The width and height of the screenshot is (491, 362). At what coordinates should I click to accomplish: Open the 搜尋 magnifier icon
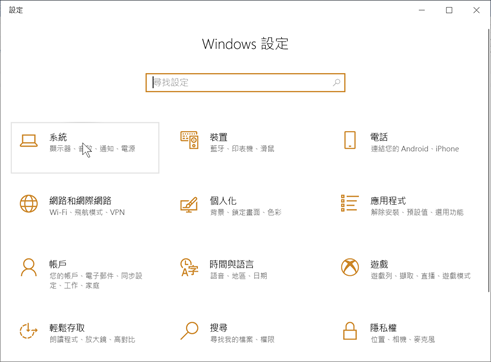click(x=189, y=331)
